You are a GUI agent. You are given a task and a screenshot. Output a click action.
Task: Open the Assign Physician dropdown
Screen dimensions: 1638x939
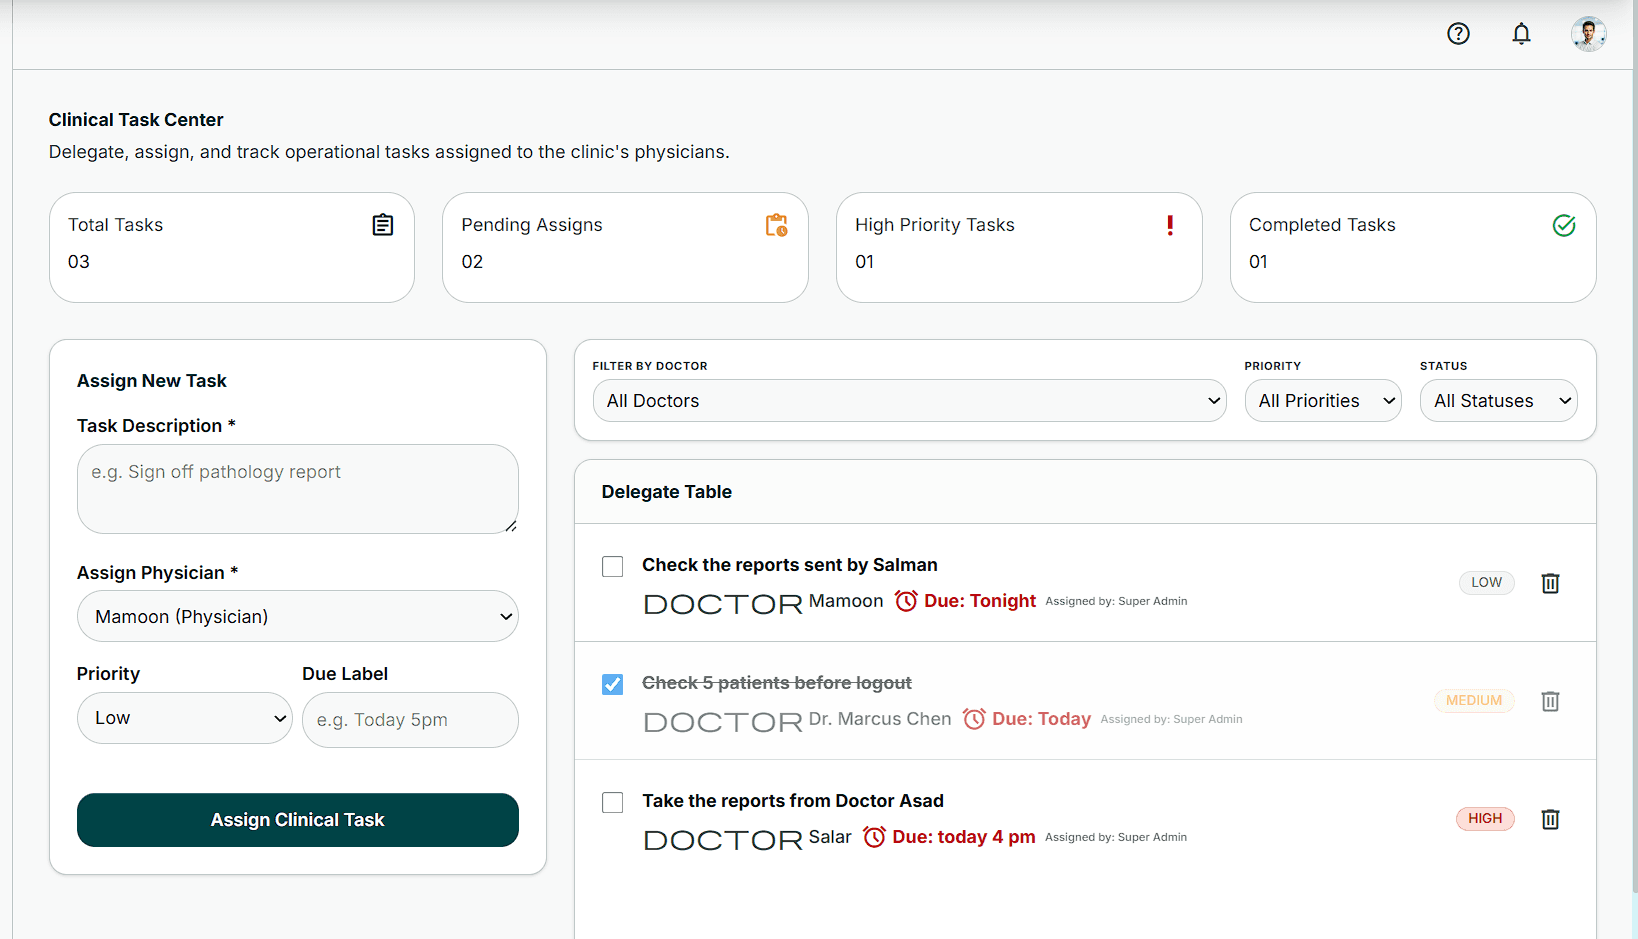coord(298,616)
